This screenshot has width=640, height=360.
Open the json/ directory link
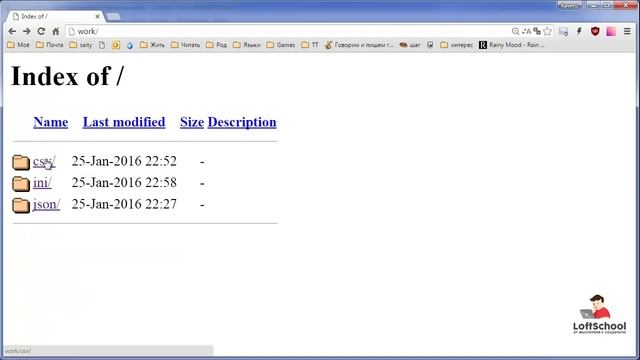47,204
